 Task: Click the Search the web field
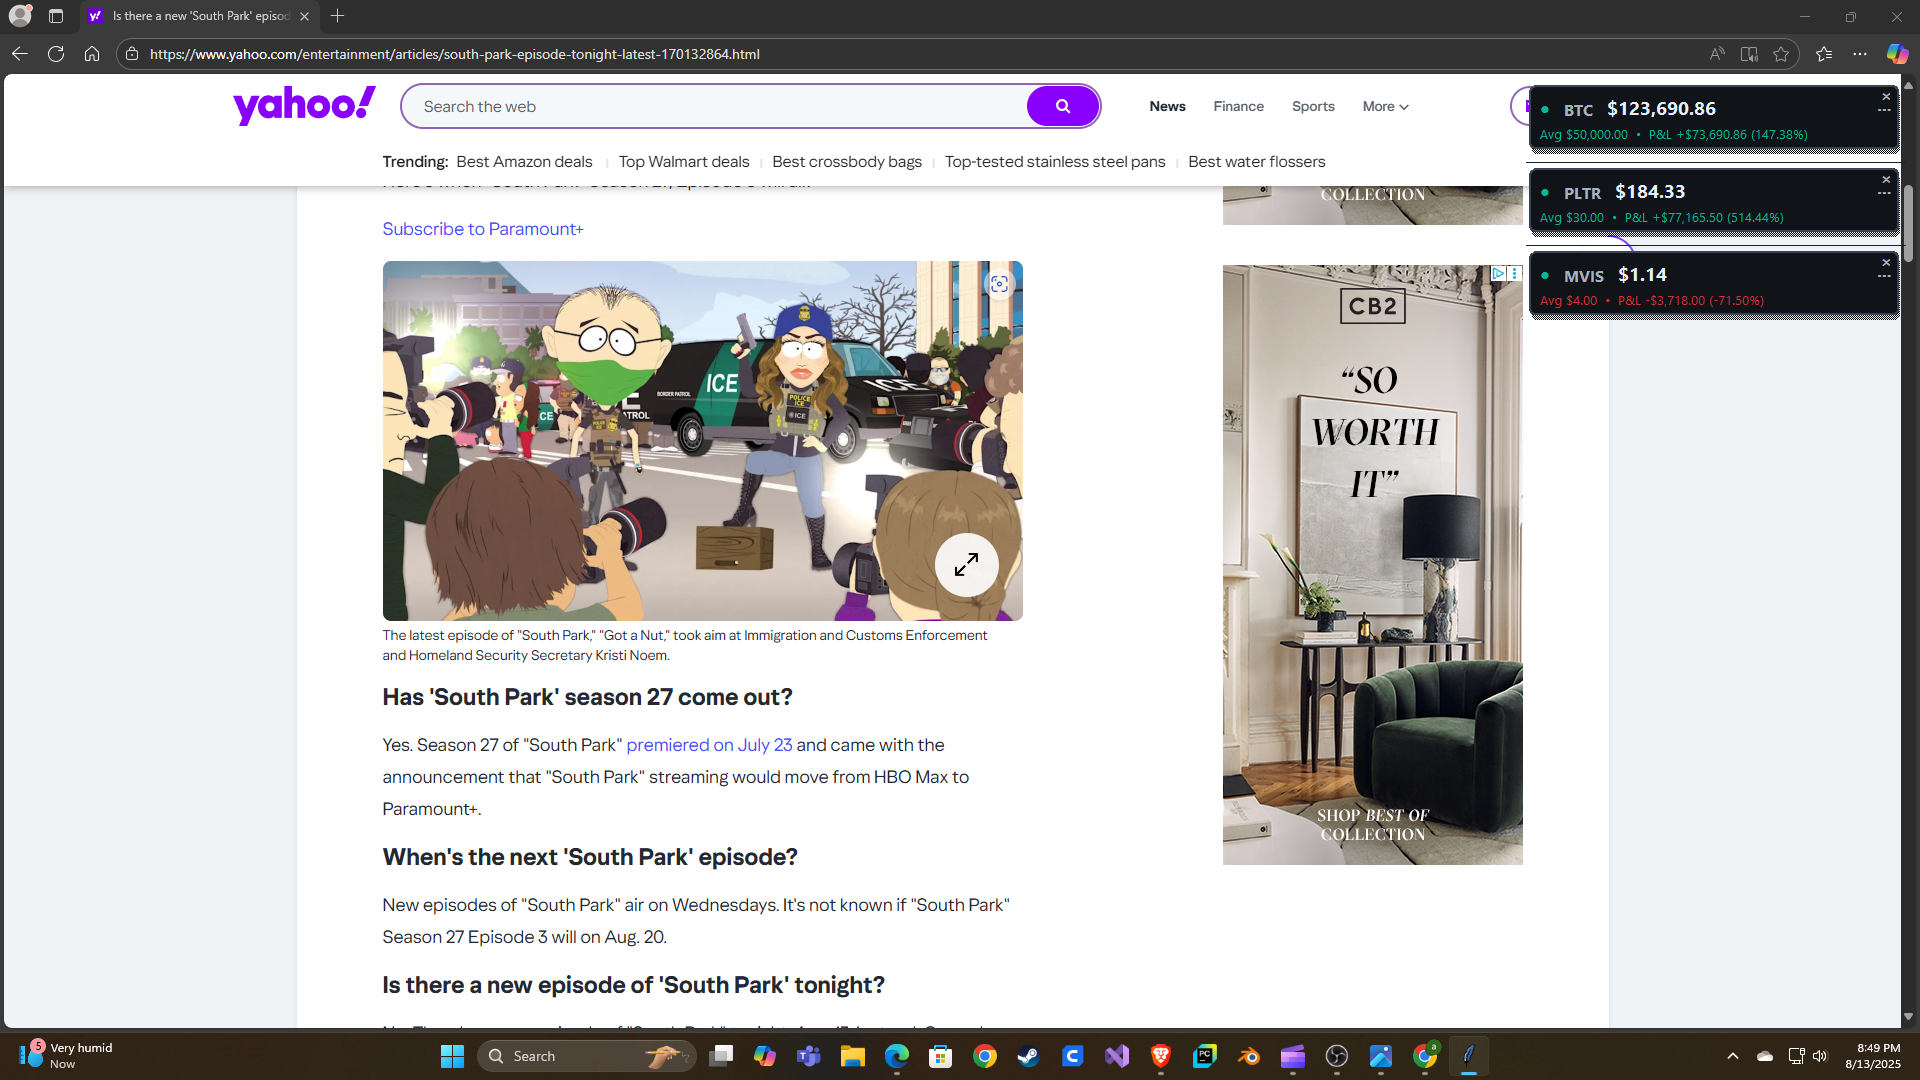click(715, 106)
